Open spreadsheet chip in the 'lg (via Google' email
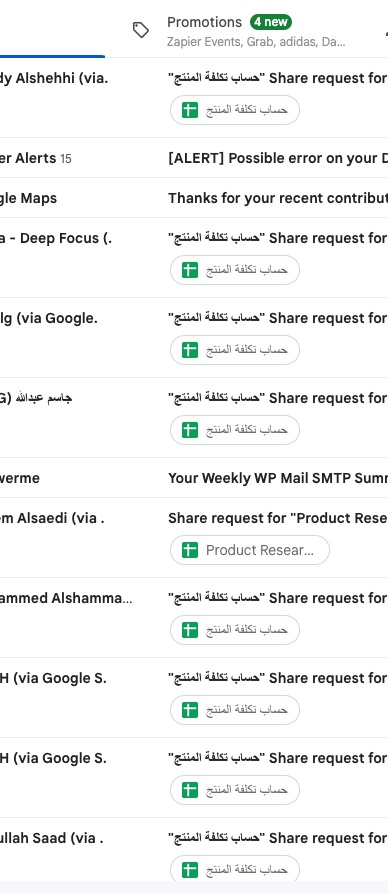 point(235,350)
